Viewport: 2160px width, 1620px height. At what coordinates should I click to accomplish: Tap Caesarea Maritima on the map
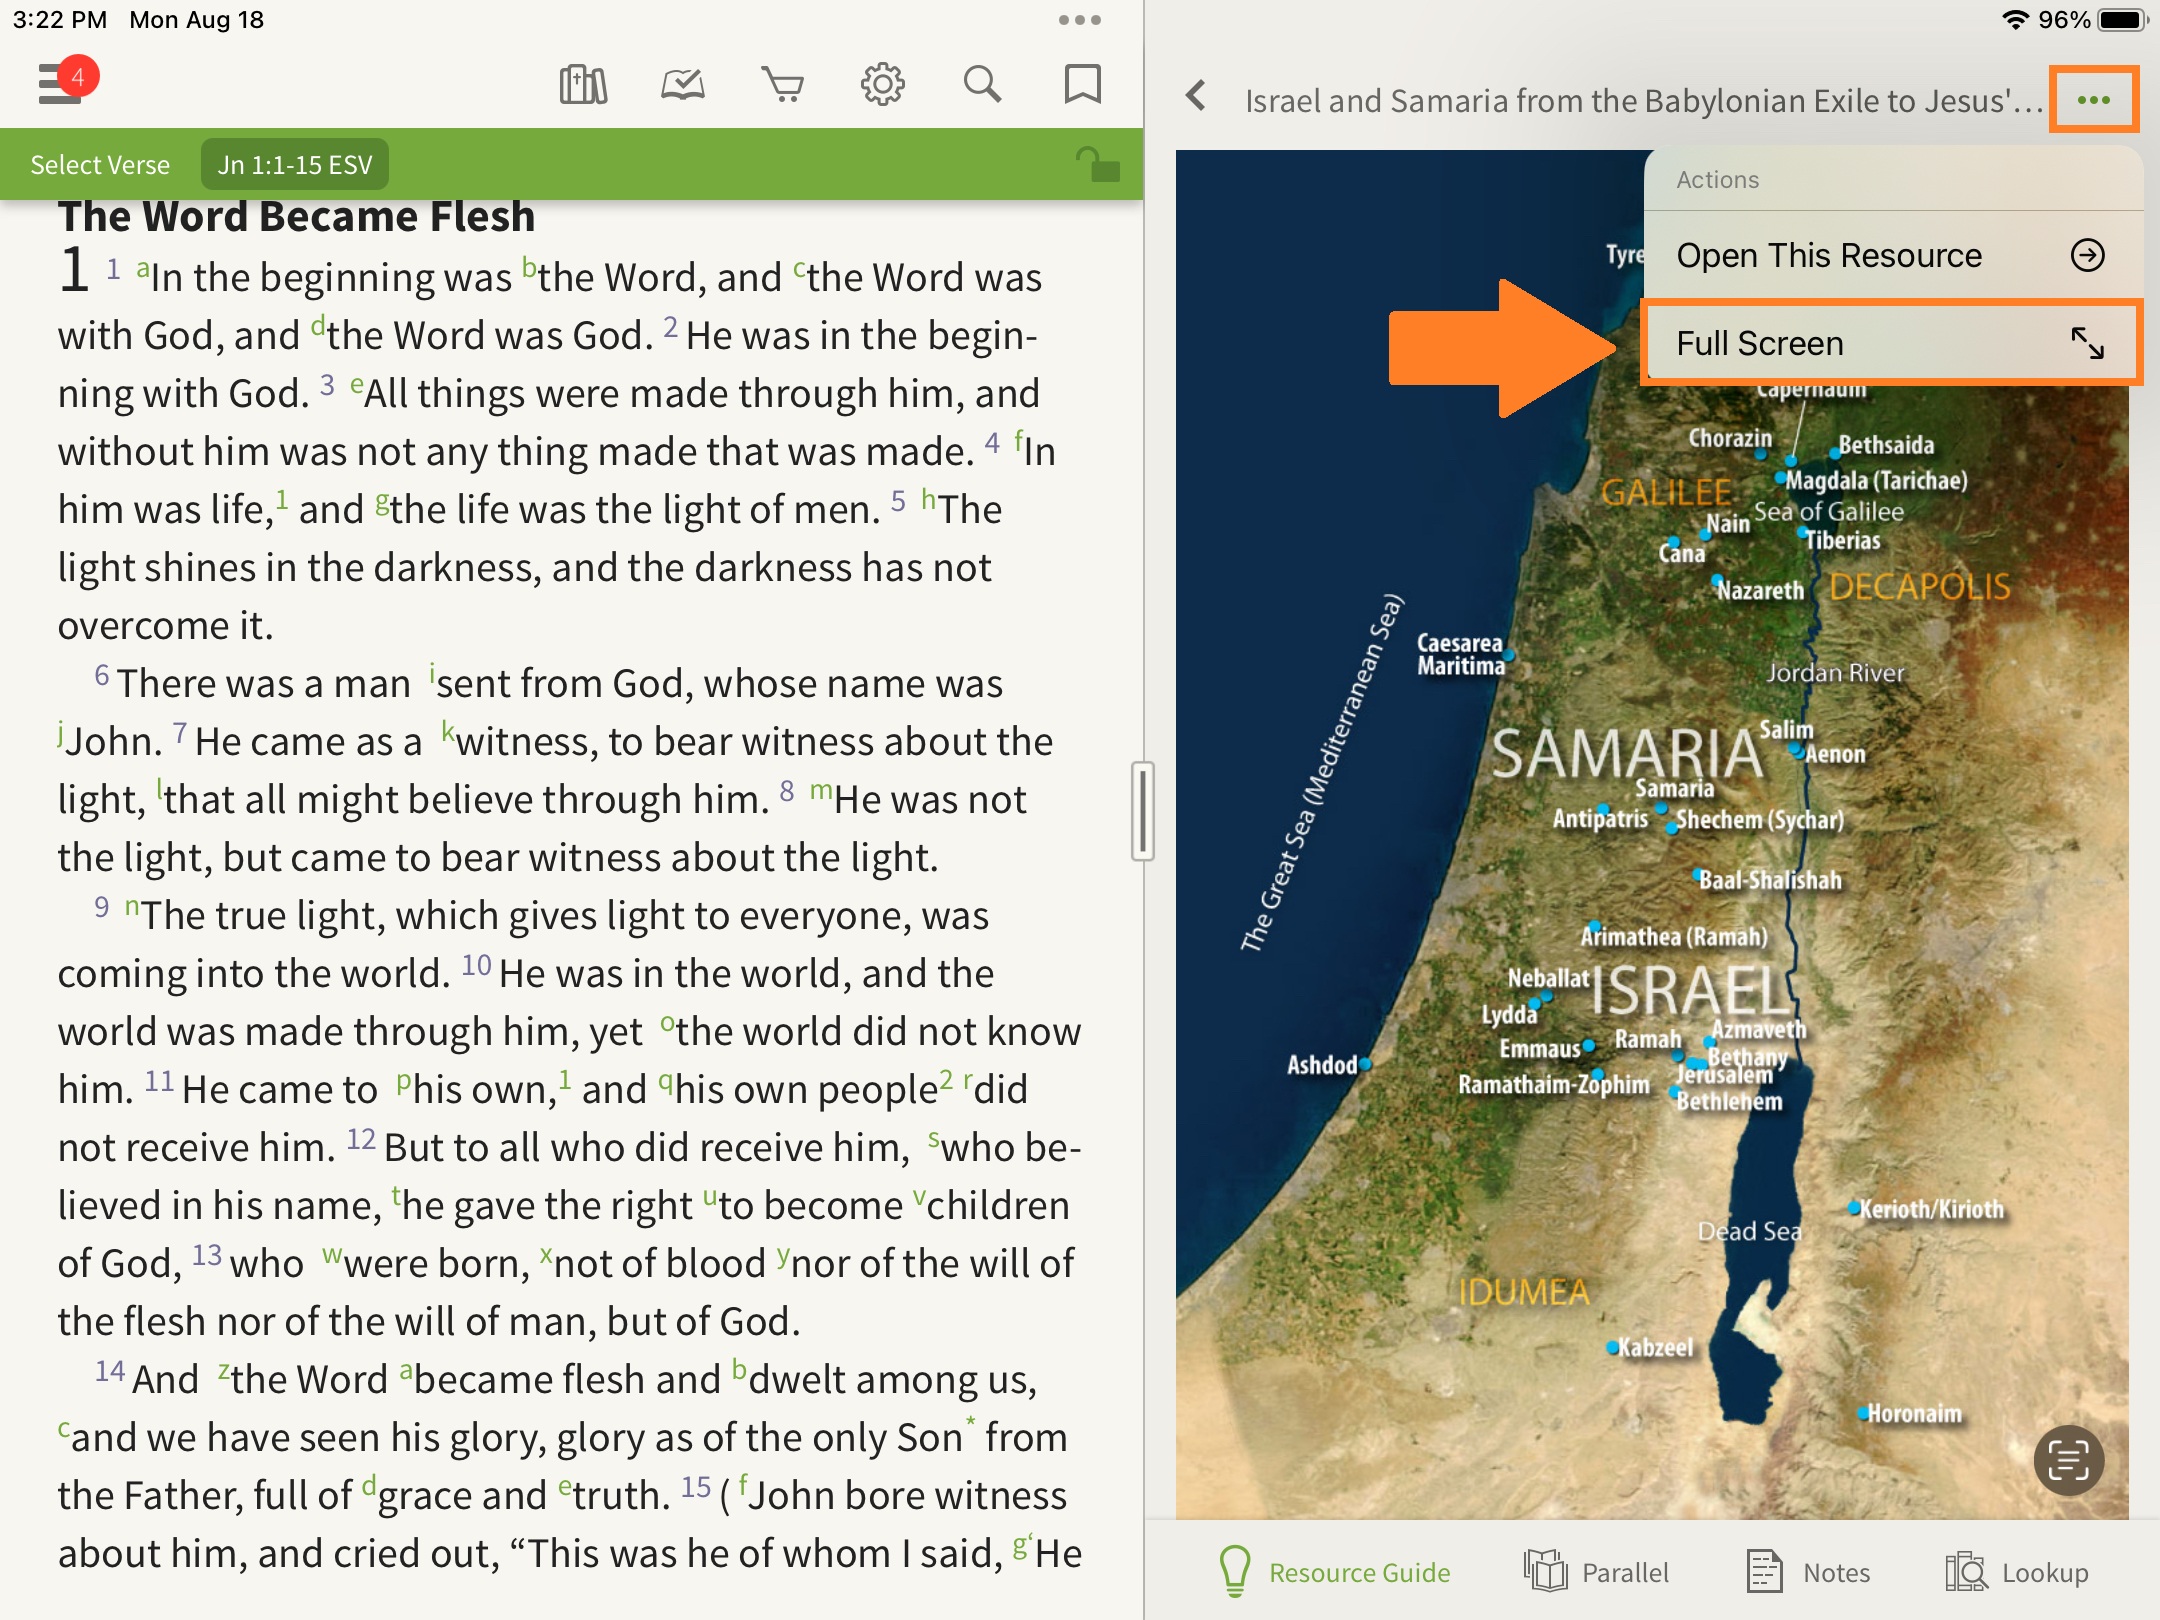(x=1460, y=655)
